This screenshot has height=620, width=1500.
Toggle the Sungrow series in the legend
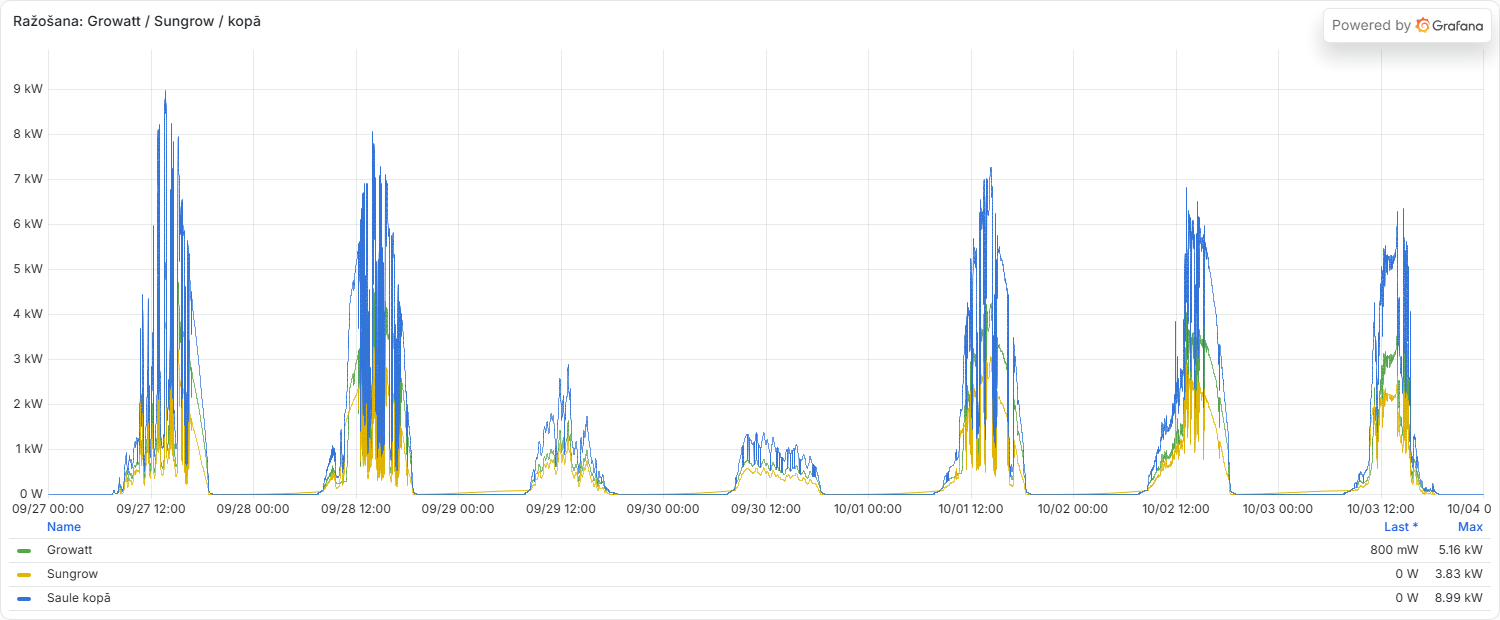[72, 574]
